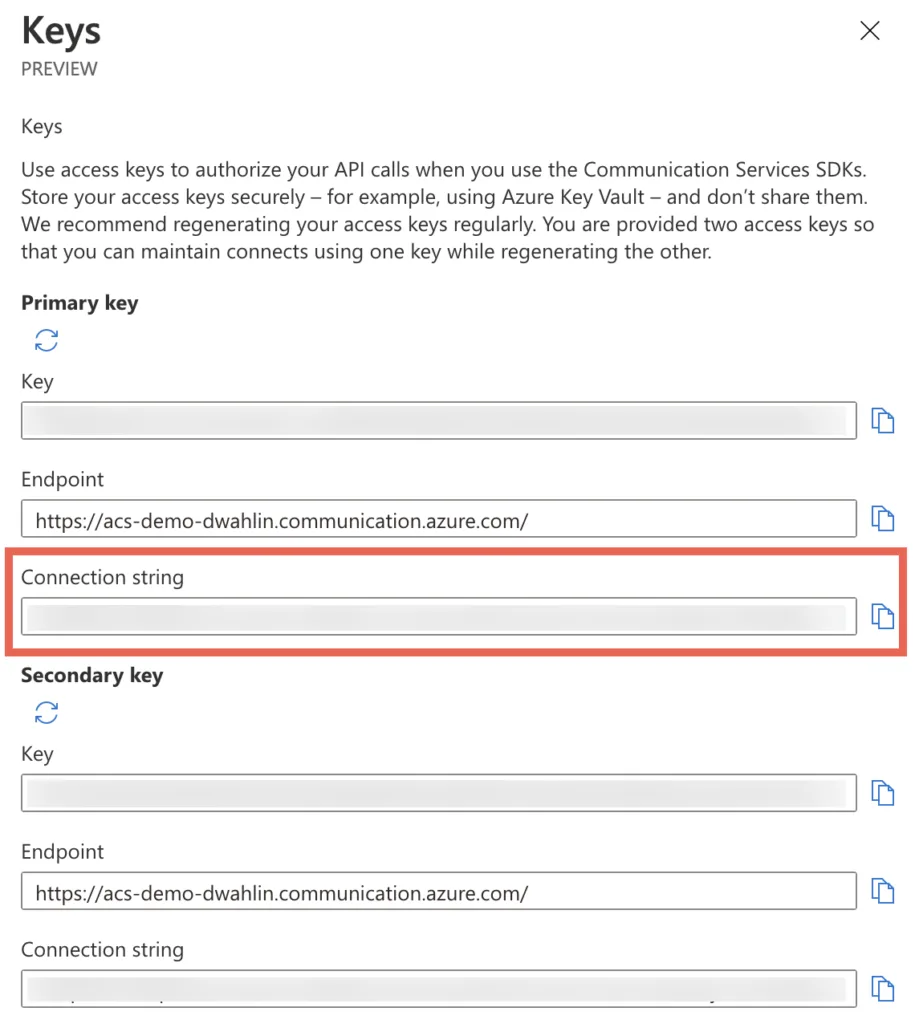Click the PREVIEW label under the title
This screenshot has height=1024, width=915.
tap(59, 69)
